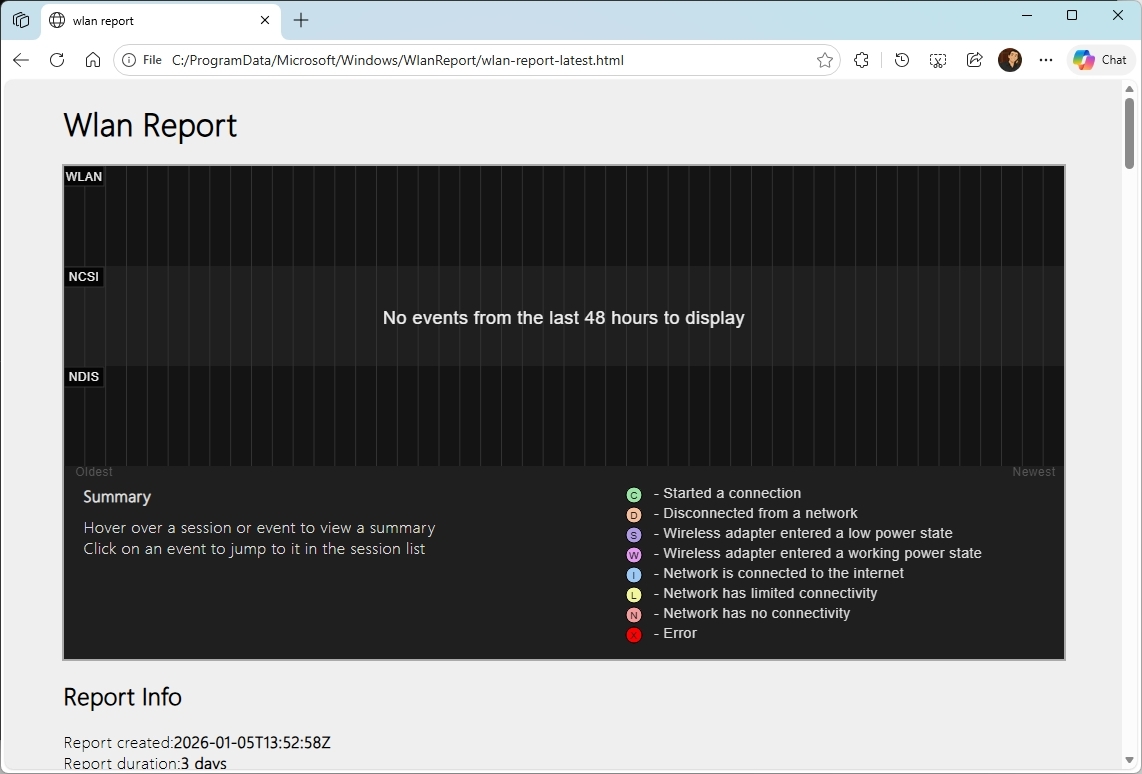The height and width of the screenshot is (774, 1142).
Task: Click the NCSI row label
Action: (84, 277)
